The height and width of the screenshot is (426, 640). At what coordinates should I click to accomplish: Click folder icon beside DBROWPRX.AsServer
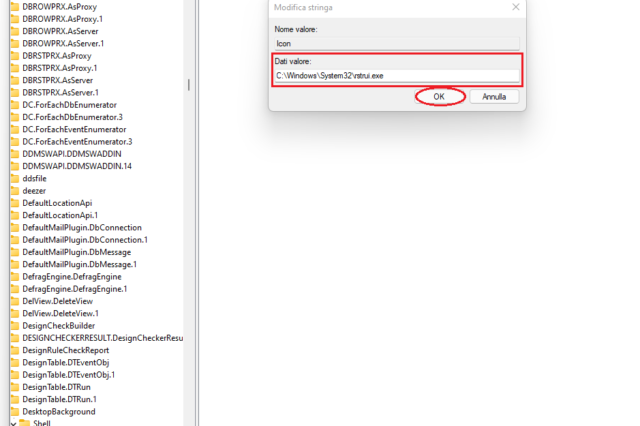[15, 31]
